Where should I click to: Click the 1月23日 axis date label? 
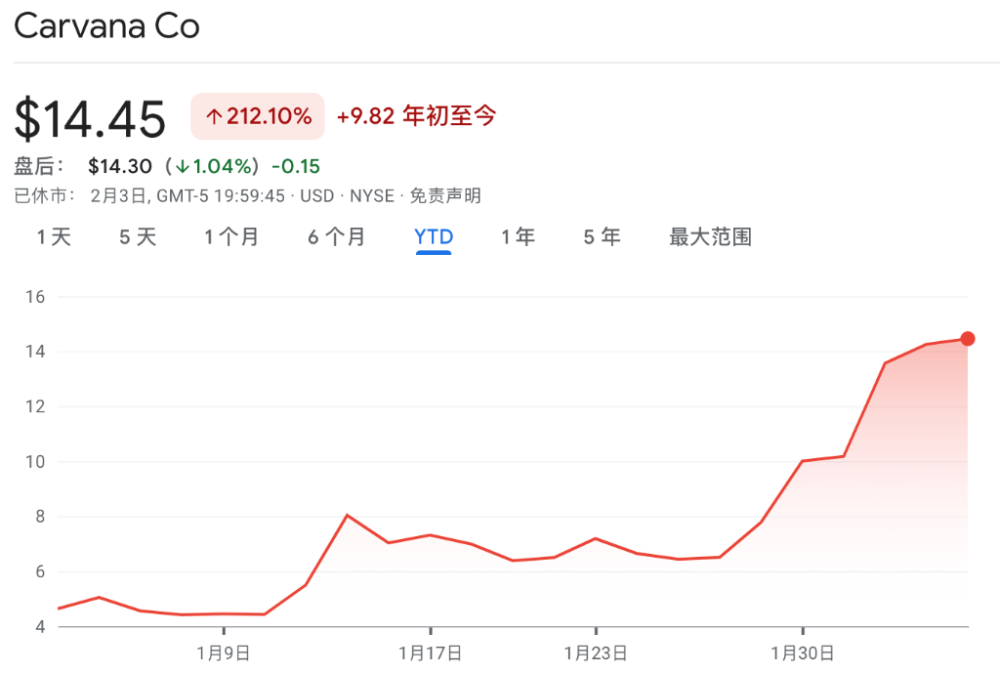(596, 653)
